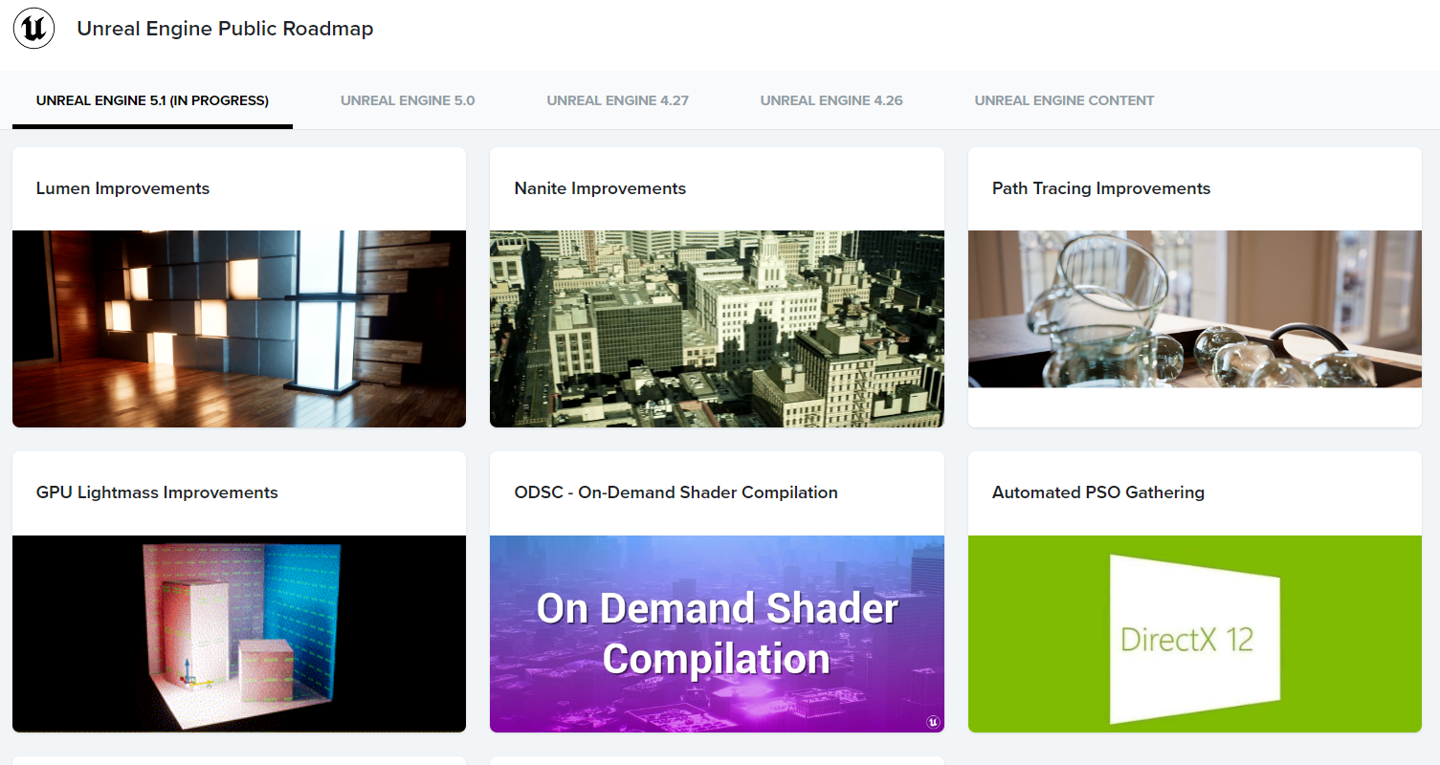
Task: Switch to the Unreal Engine 5.0 tab
Action: pos(408,100)
